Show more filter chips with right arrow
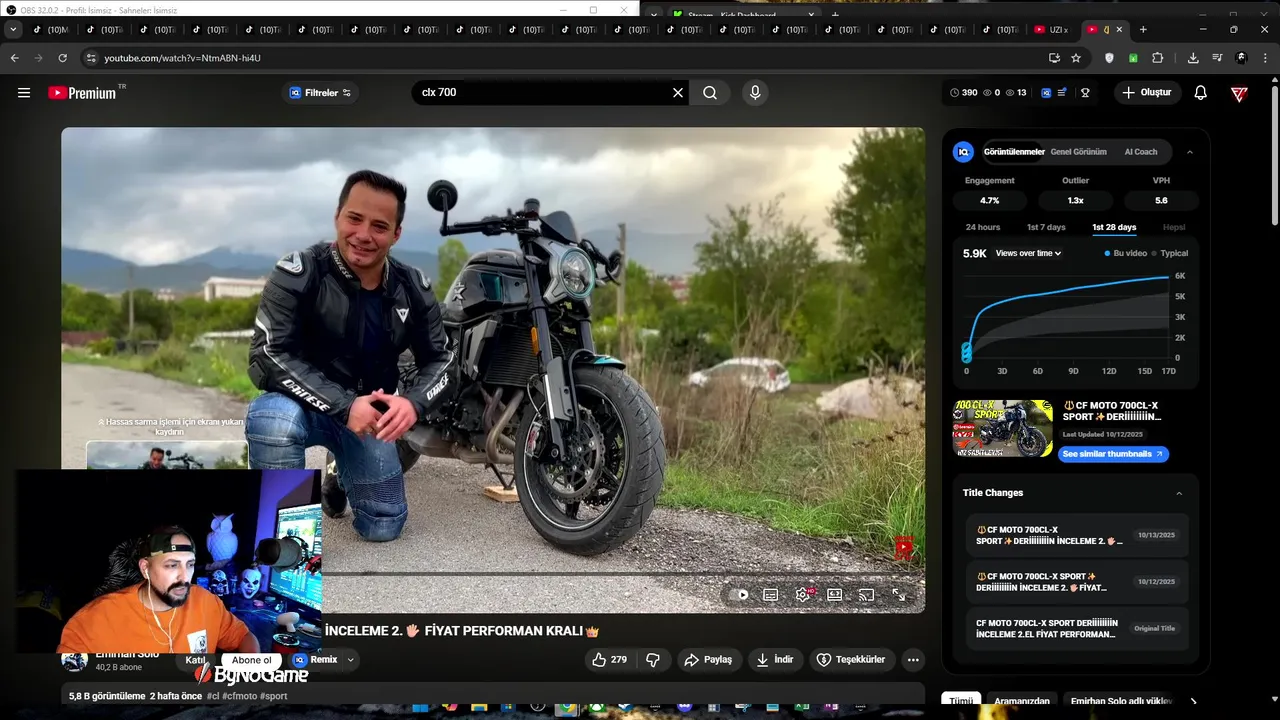 point(1193,701)
